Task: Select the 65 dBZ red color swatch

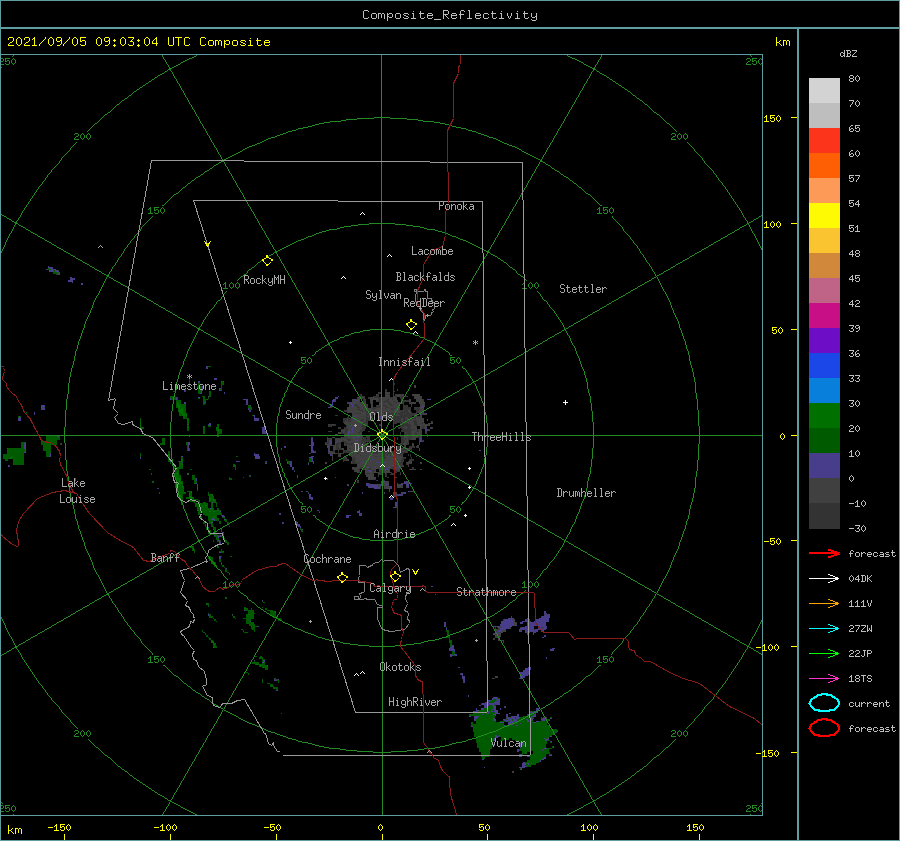Action: (824, 141)
